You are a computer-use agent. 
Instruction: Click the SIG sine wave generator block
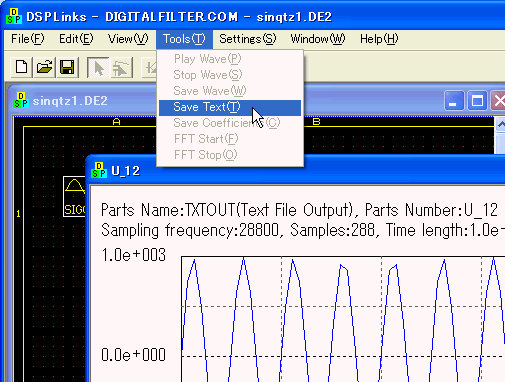[x=74, y=197]
